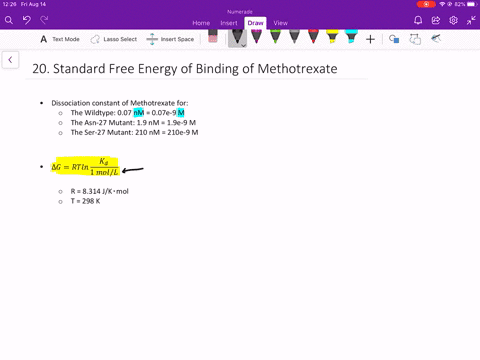Select the red pen
This screenshot has height=360, width=480.
click(x=313, y=37)
